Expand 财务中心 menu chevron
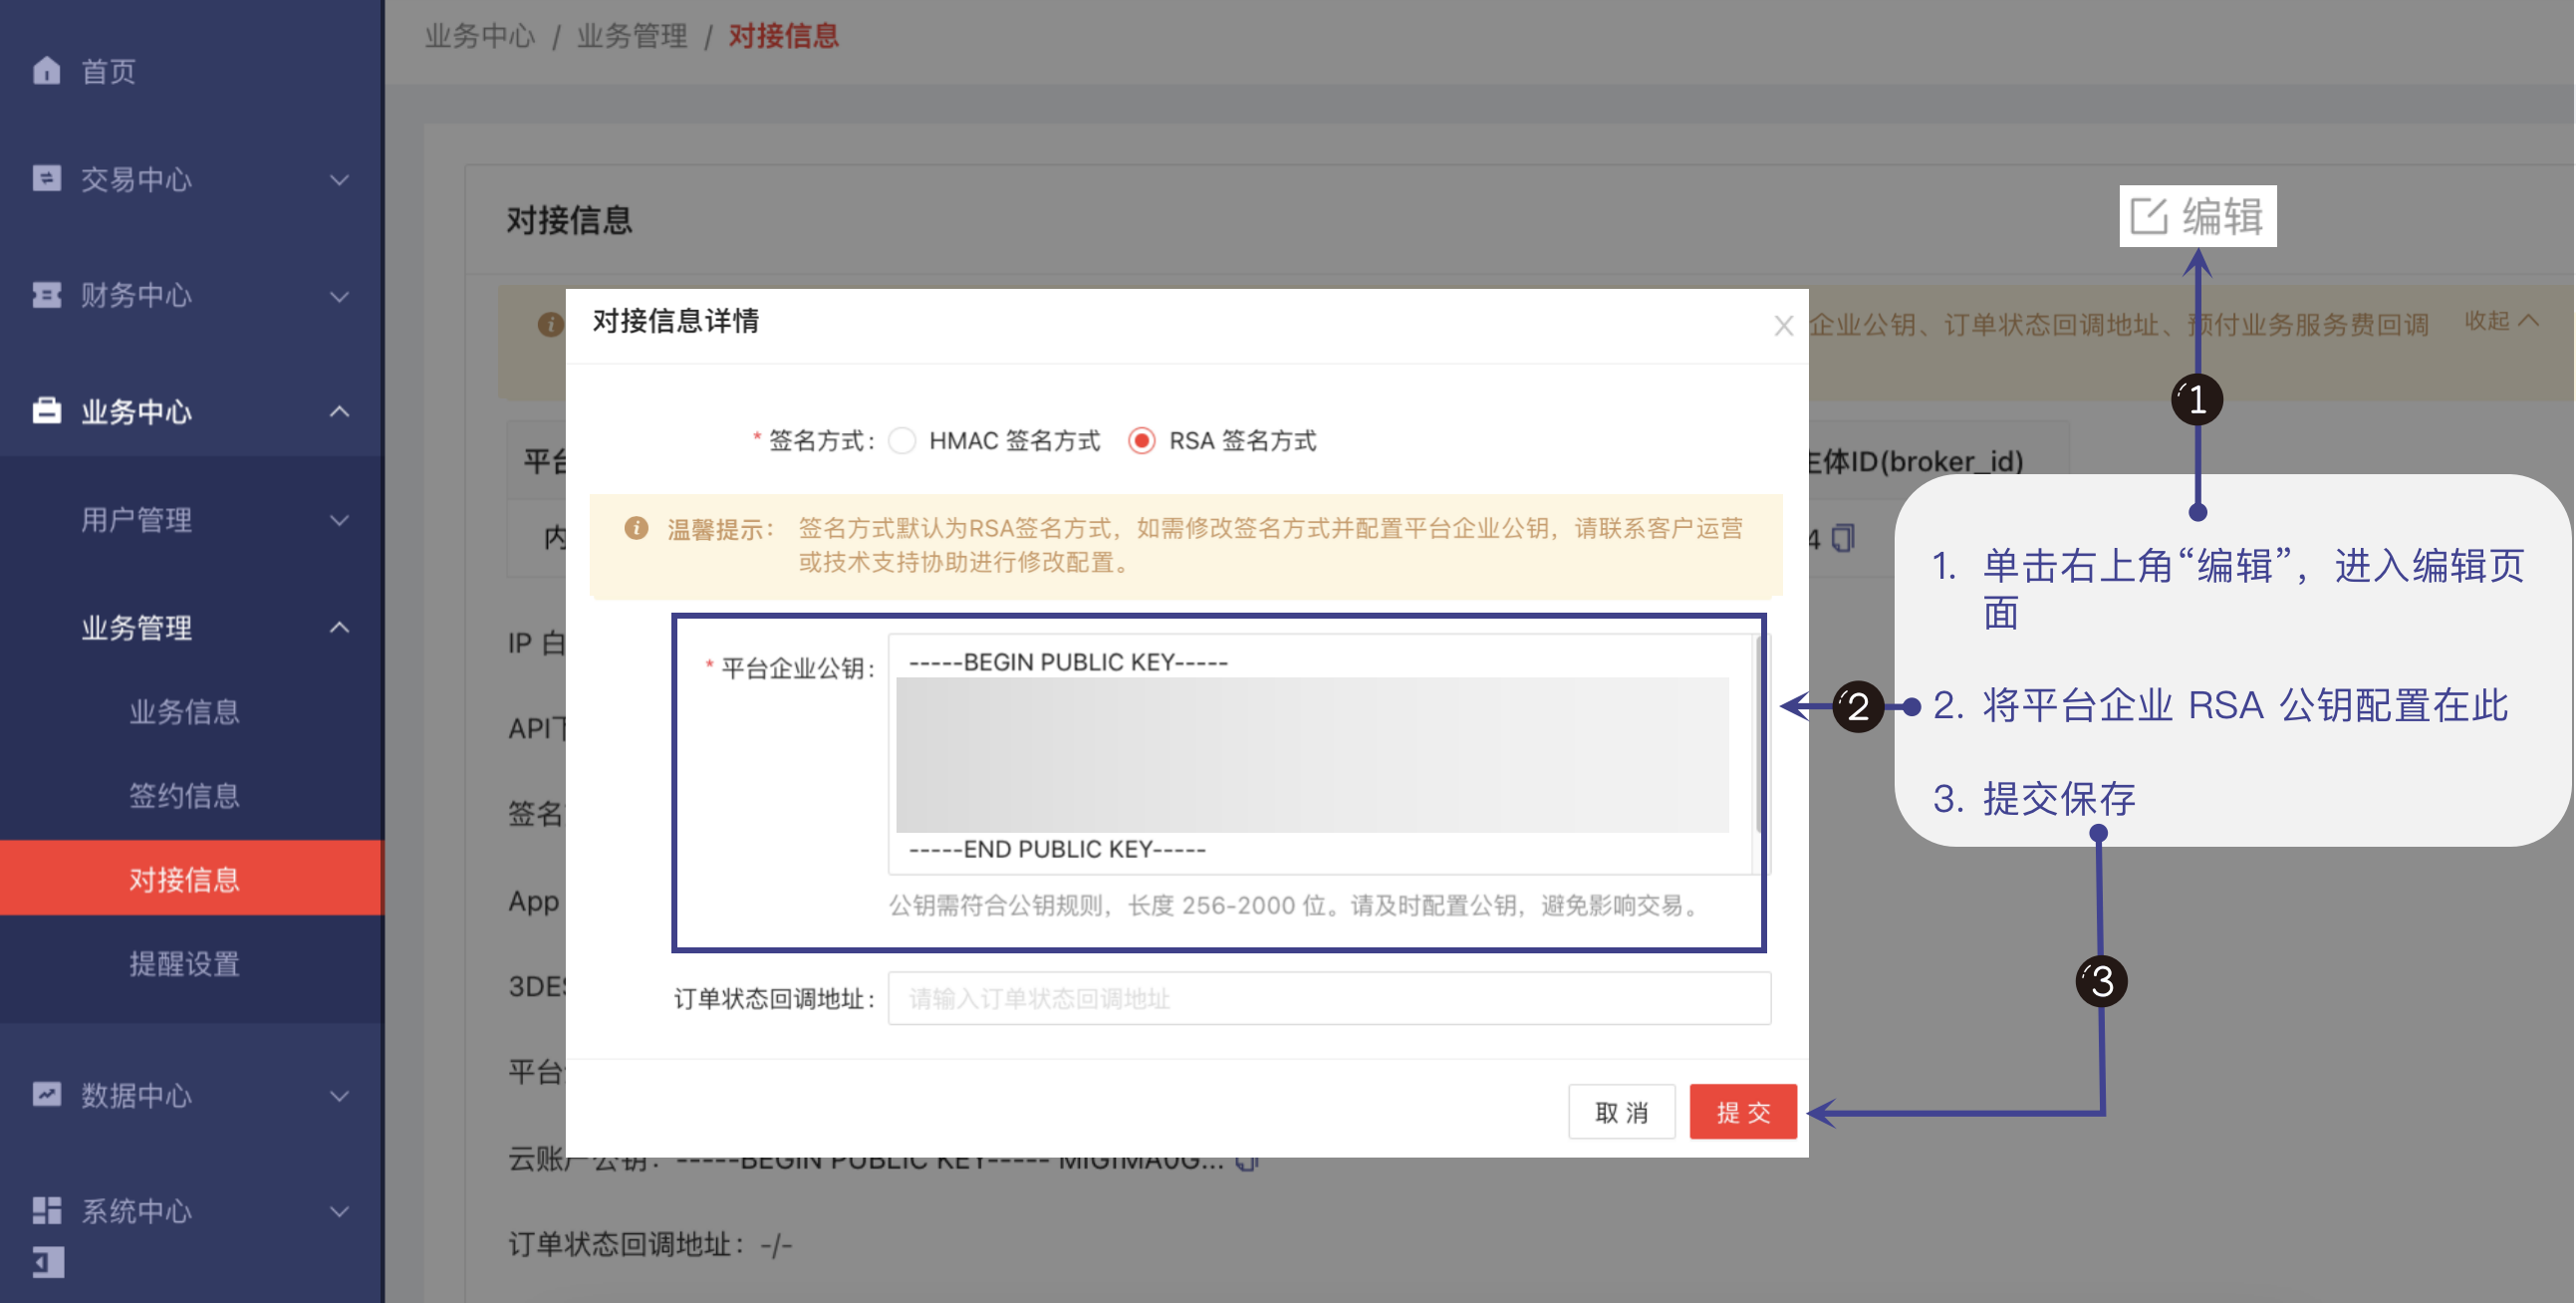Image resolution: width=2576 pixels, height=1303 pixels. (x=340, y=296)
